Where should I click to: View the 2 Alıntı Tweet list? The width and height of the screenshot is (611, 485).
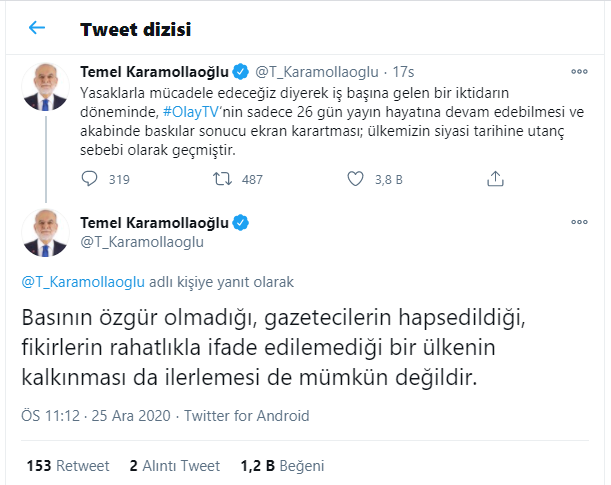point(175,465)
